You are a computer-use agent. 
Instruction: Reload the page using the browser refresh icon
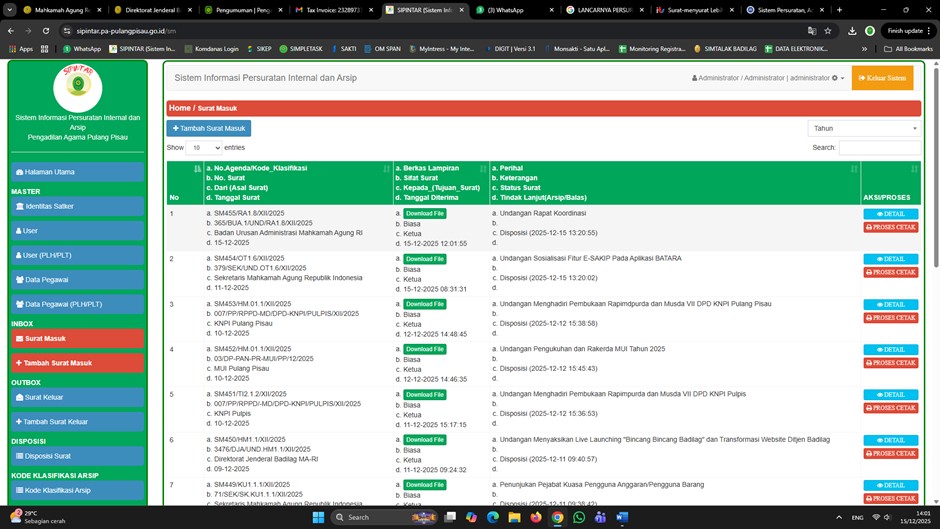pyautogui.click(x=46, y=31)
